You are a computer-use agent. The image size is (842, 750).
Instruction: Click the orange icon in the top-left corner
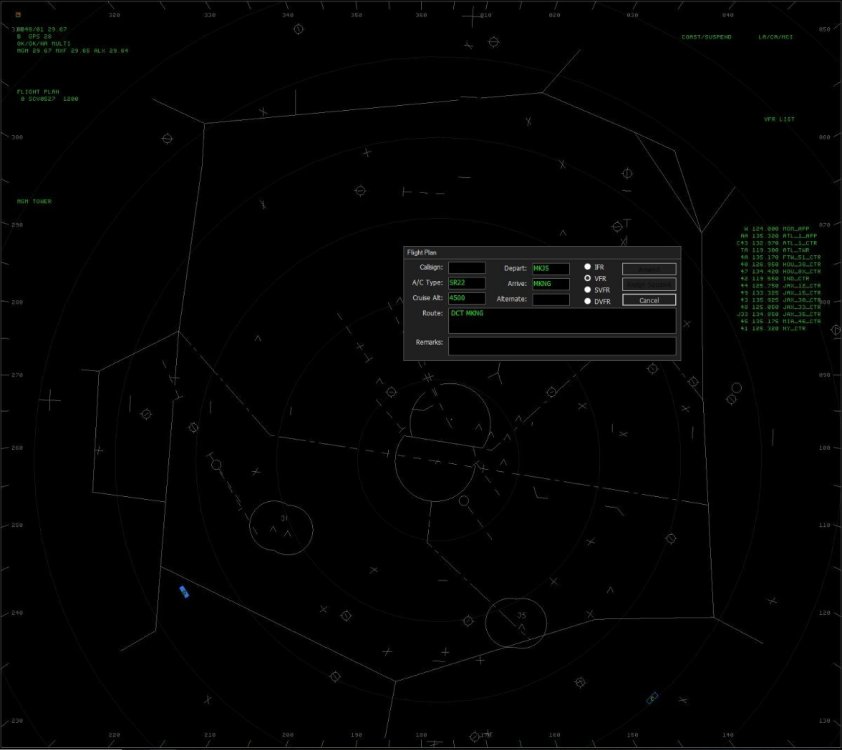coord(18,15)
